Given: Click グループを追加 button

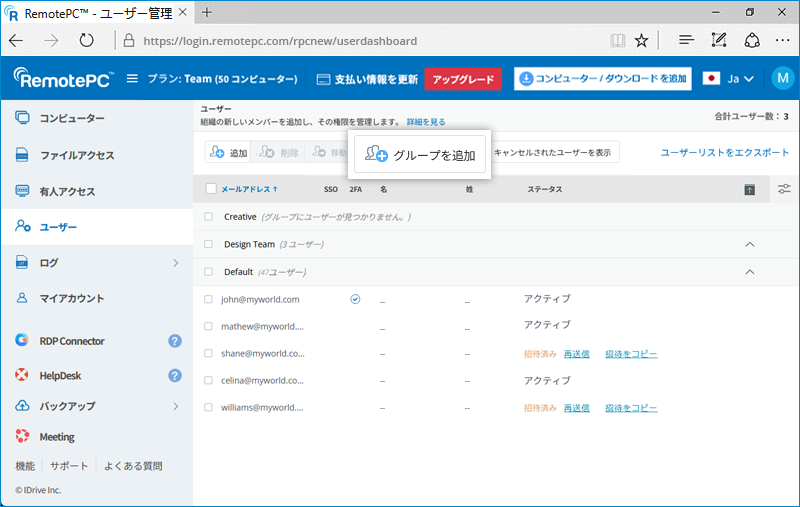Looking at the screenshot, I should tap(420, 154).
